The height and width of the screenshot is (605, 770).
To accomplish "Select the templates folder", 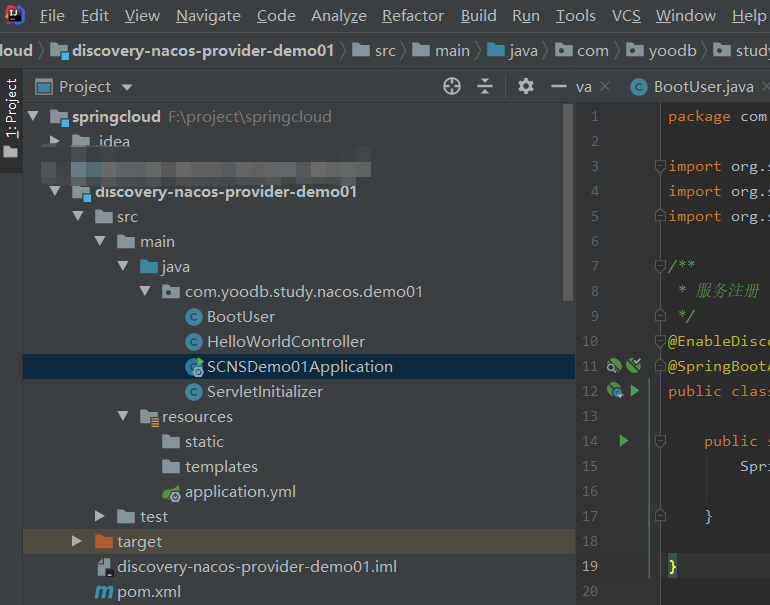I will [221, 467].
